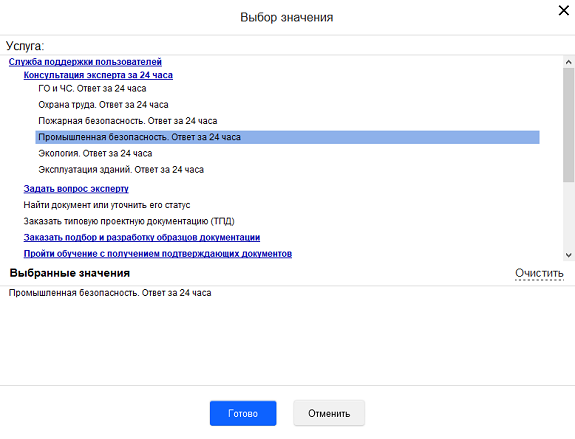Collapse Консультация эксперта за 24 часа
This screenshot has width=575, height=439.
98,75
